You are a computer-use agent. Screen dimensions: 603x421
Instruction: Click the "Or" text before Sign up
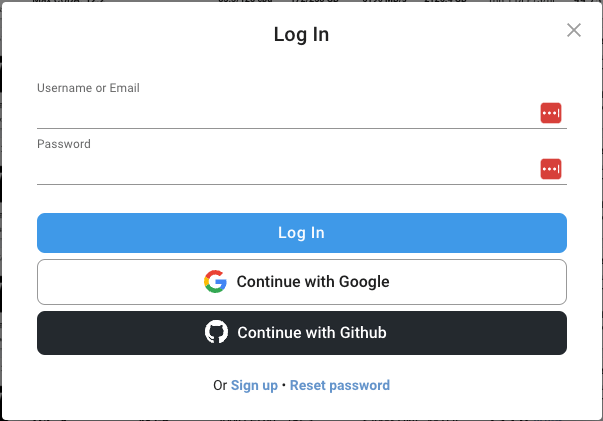(x=220, y=385)
